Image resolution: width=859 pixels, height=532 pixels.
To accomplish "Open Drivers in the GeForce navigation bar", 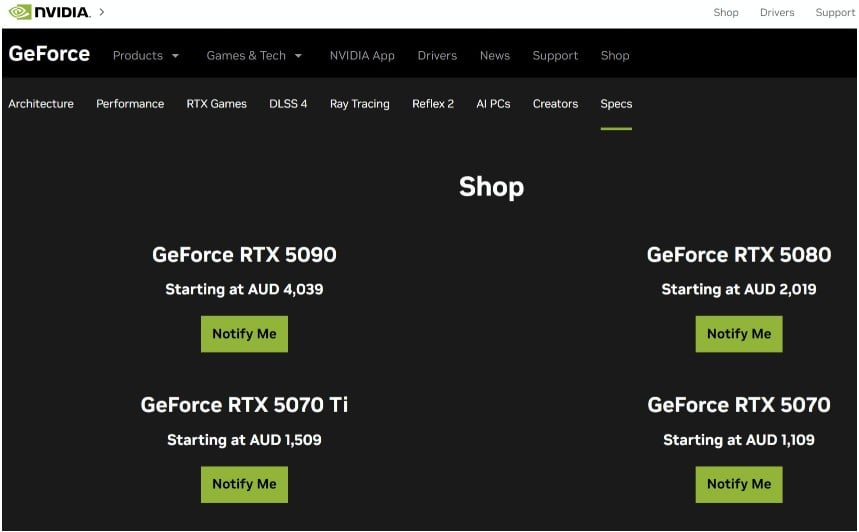I will (x=437, y=56).
